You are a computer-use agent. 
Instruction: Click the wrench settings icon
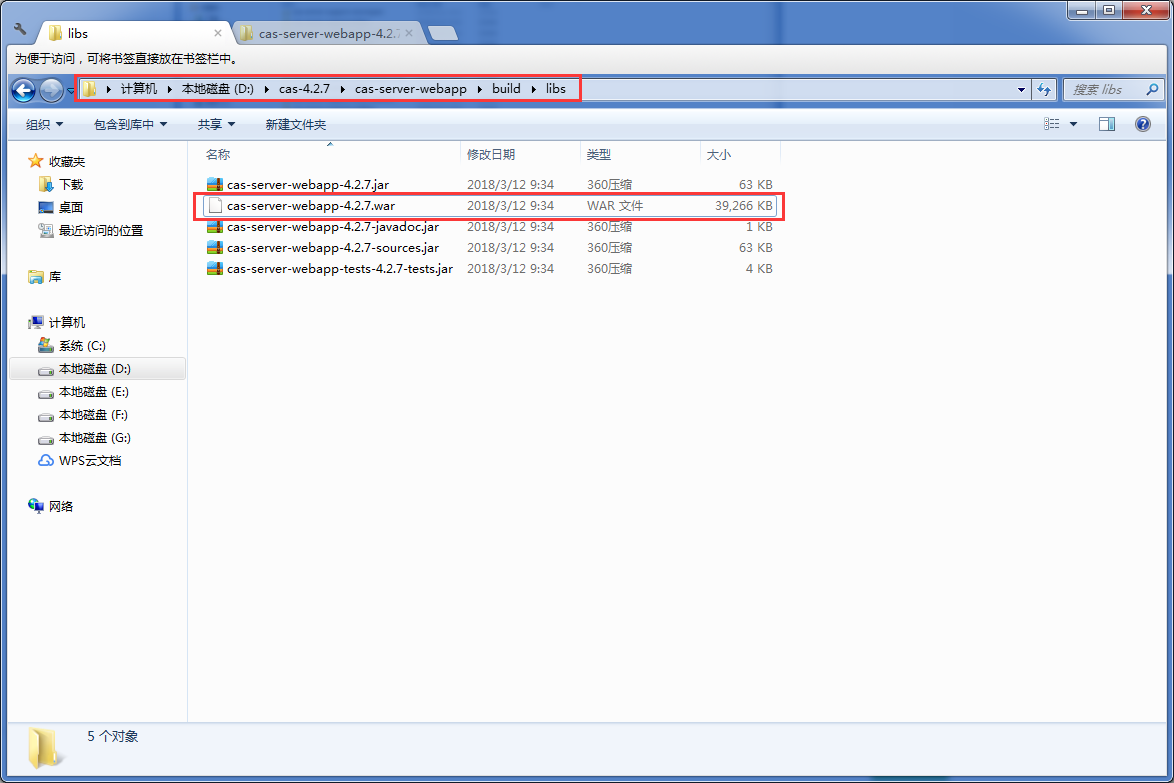pos(20,30)
